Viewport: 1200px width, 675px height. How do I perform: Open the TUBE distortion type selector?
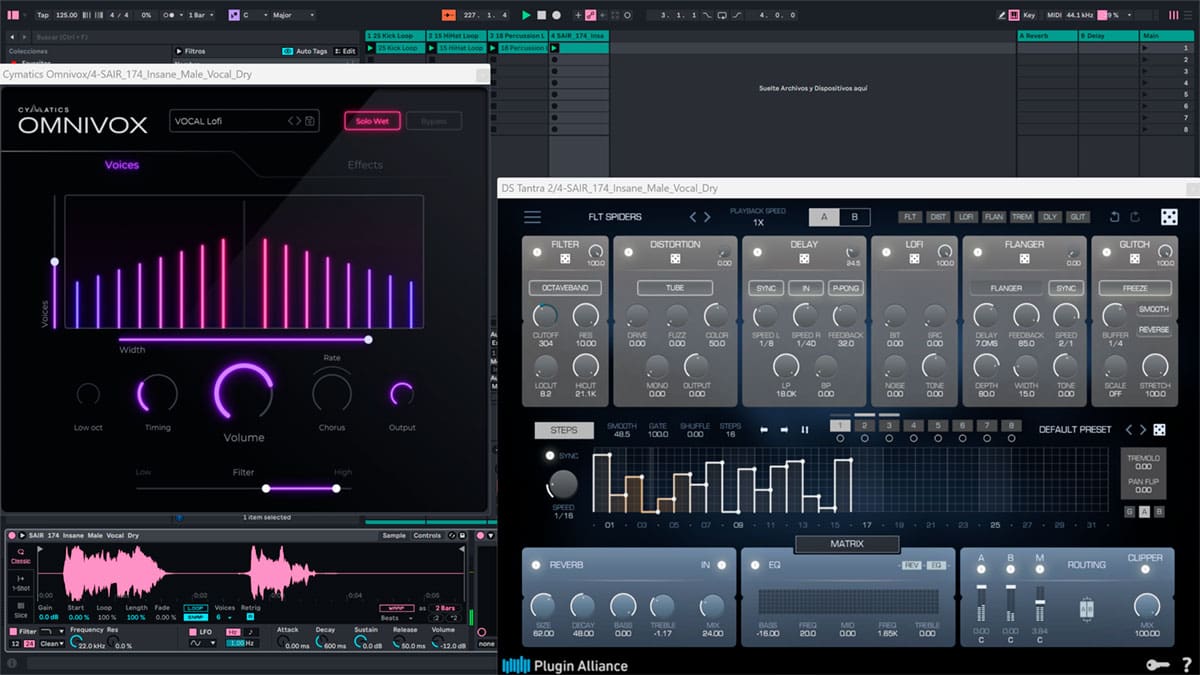click(x=675, y=288)
